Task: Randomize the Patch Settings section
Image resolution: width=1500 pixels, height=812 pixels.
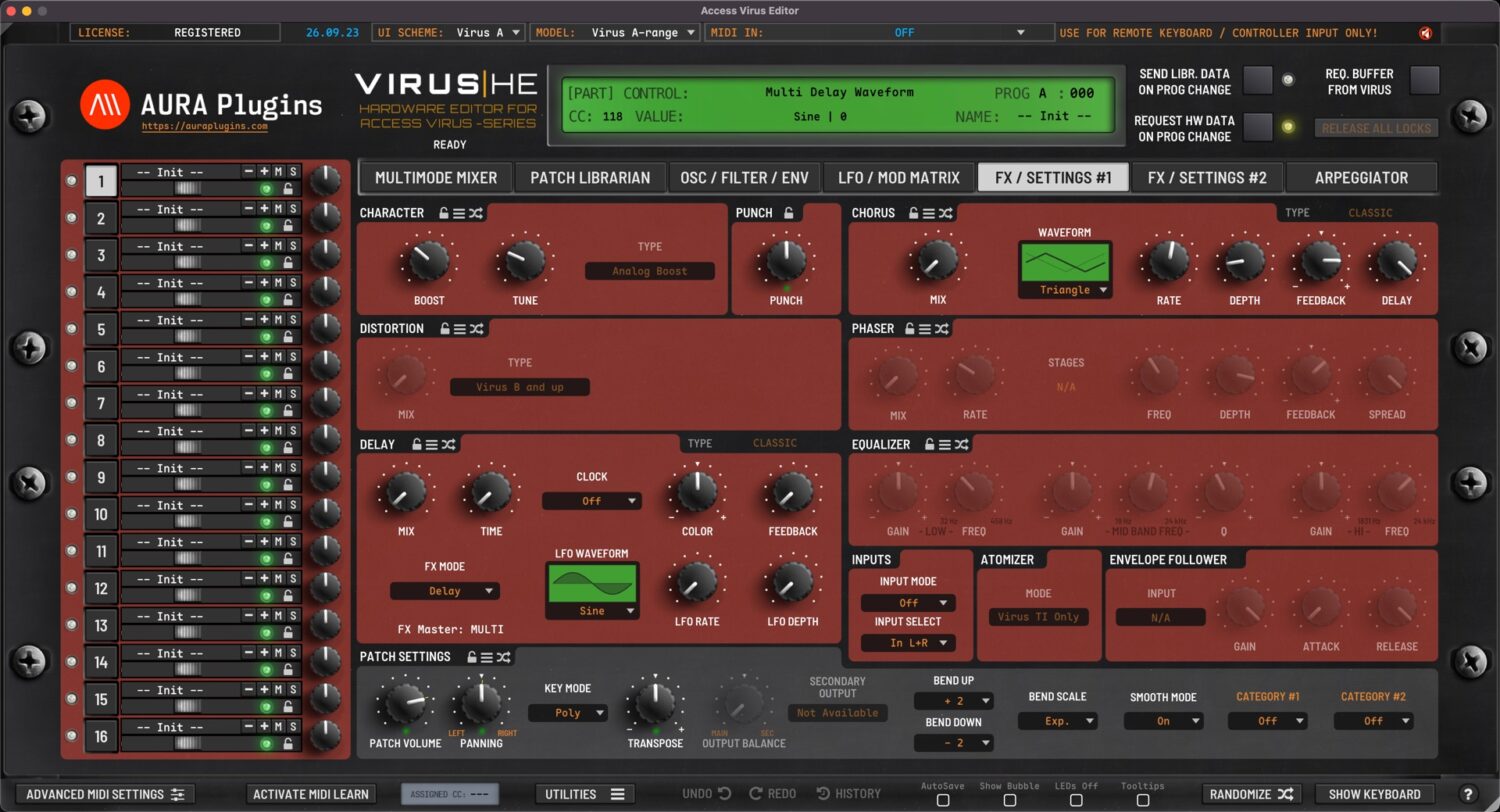Action: pos(504,657)
